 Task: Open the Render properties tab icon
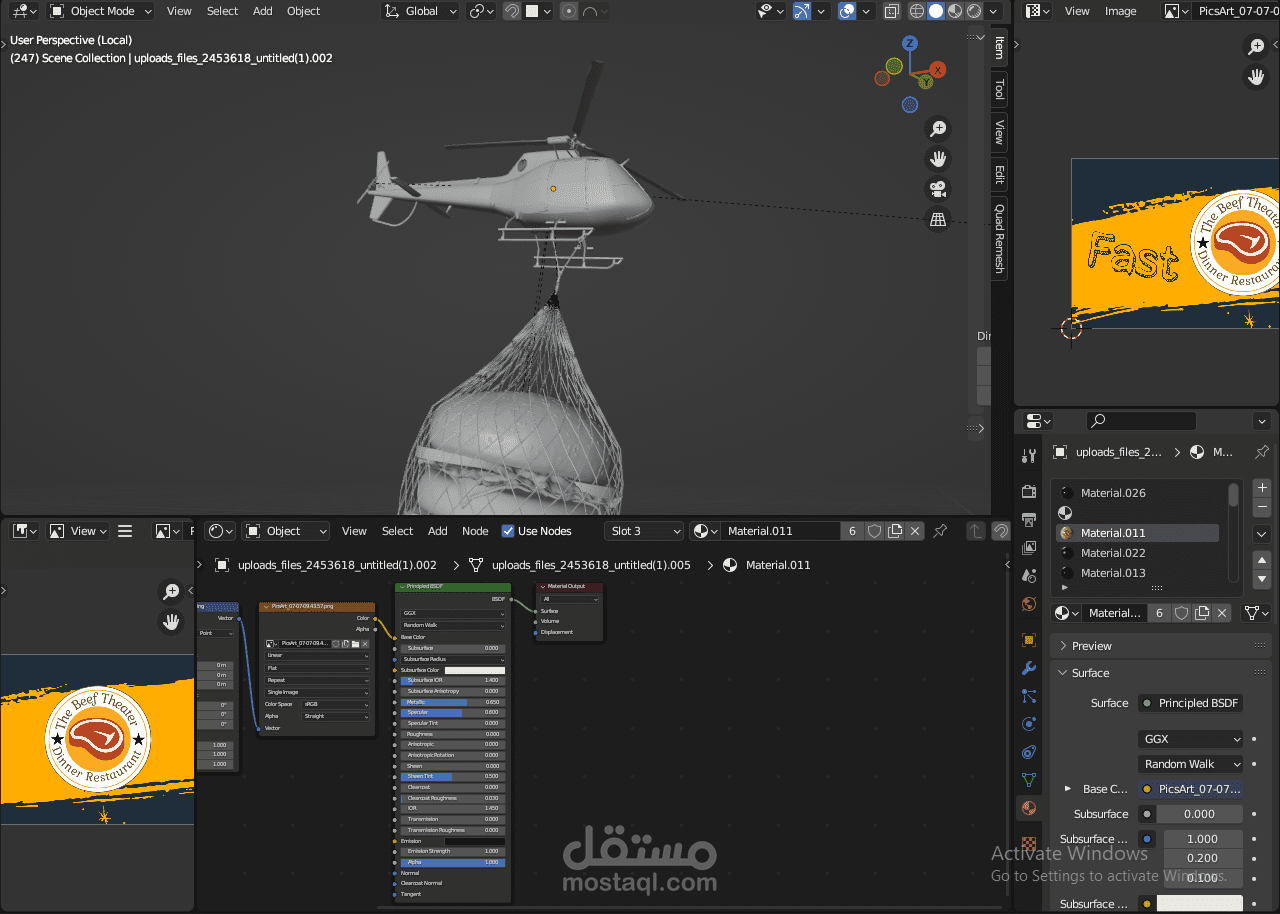(1029, 491)
